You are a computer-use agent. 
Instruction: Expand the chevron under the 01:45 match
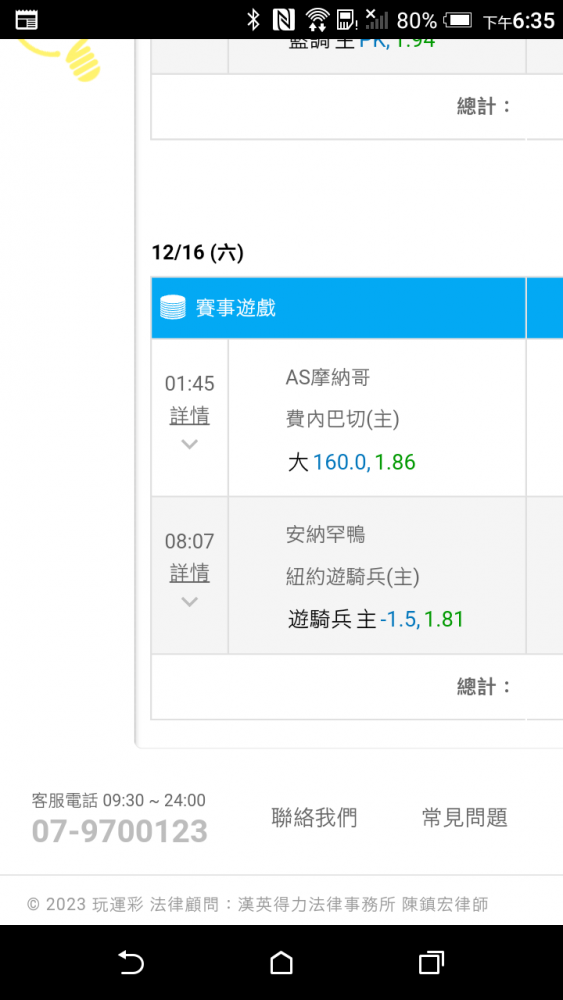pos(189,444)
